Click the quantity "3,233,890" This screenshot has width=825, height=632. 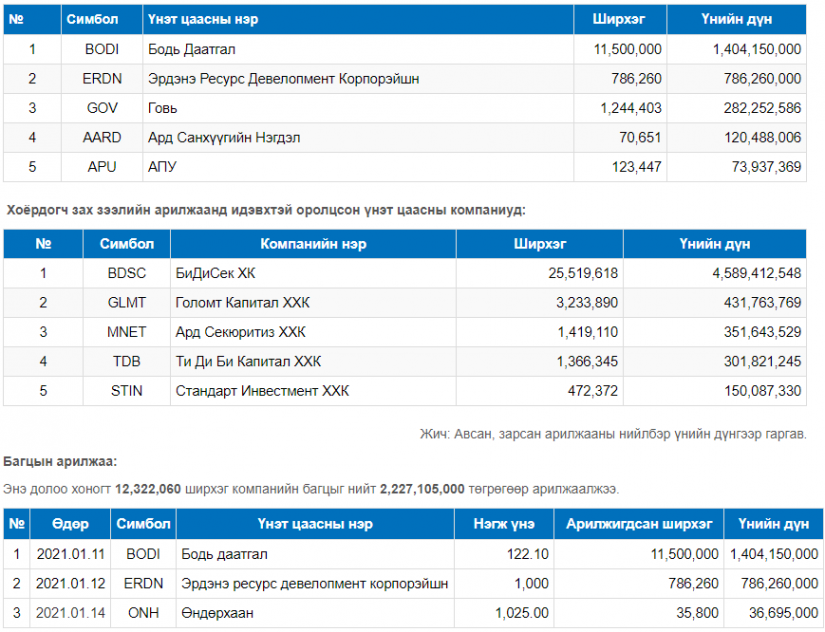coord(587,303)
